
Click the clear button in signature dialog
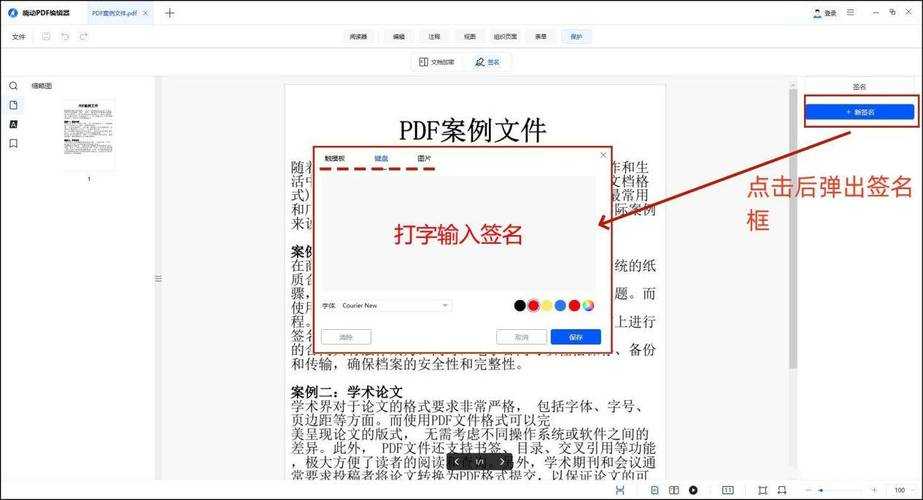tap(346, 337)
